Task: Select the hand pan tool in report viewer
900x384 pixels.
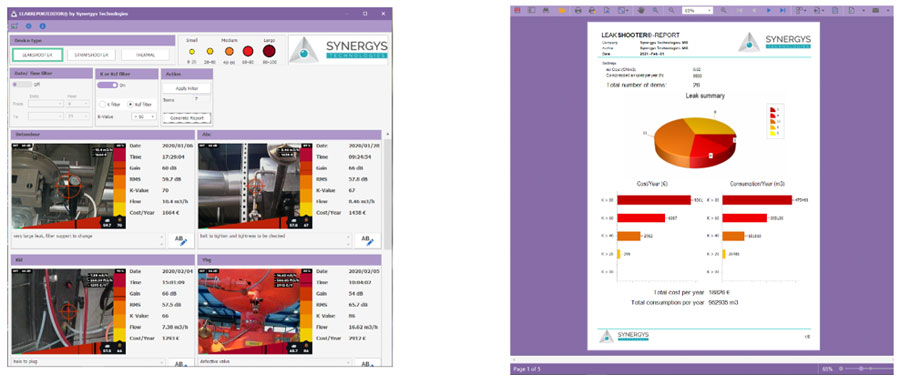Action: coord(641,10)
